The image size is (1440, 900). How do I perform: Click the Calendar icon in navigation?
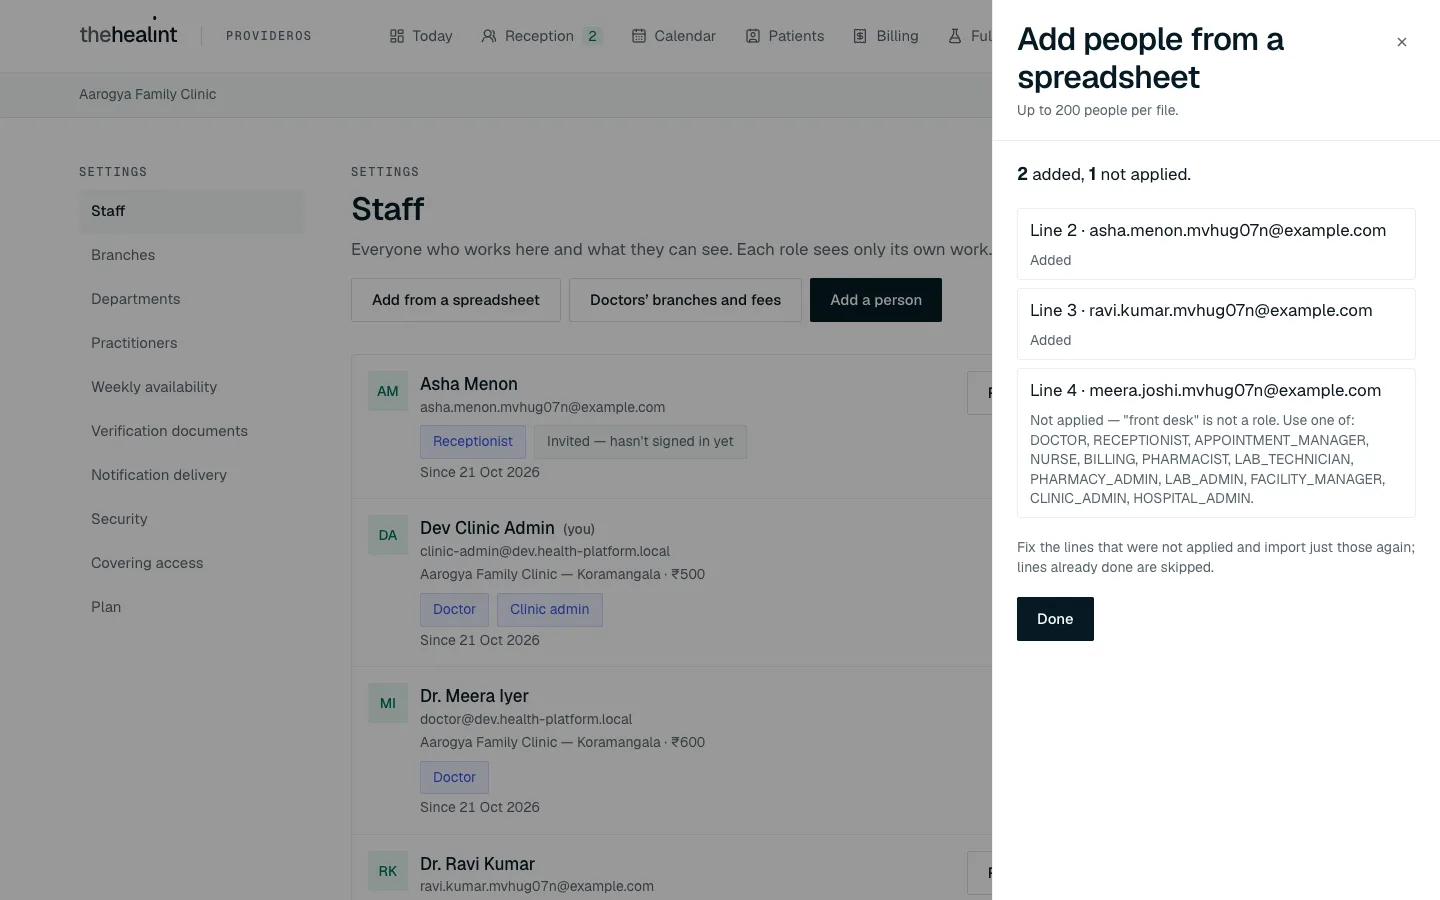pyautogui.click(x=639, y=36)
